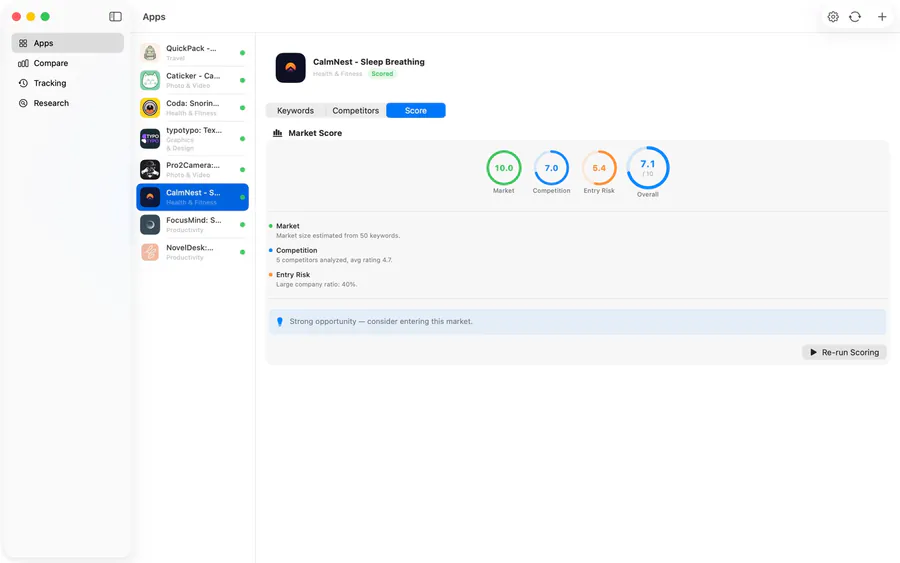Click the status dot beside typotypo
Screen dimensions: 900x563
click(x=242, y=139)
